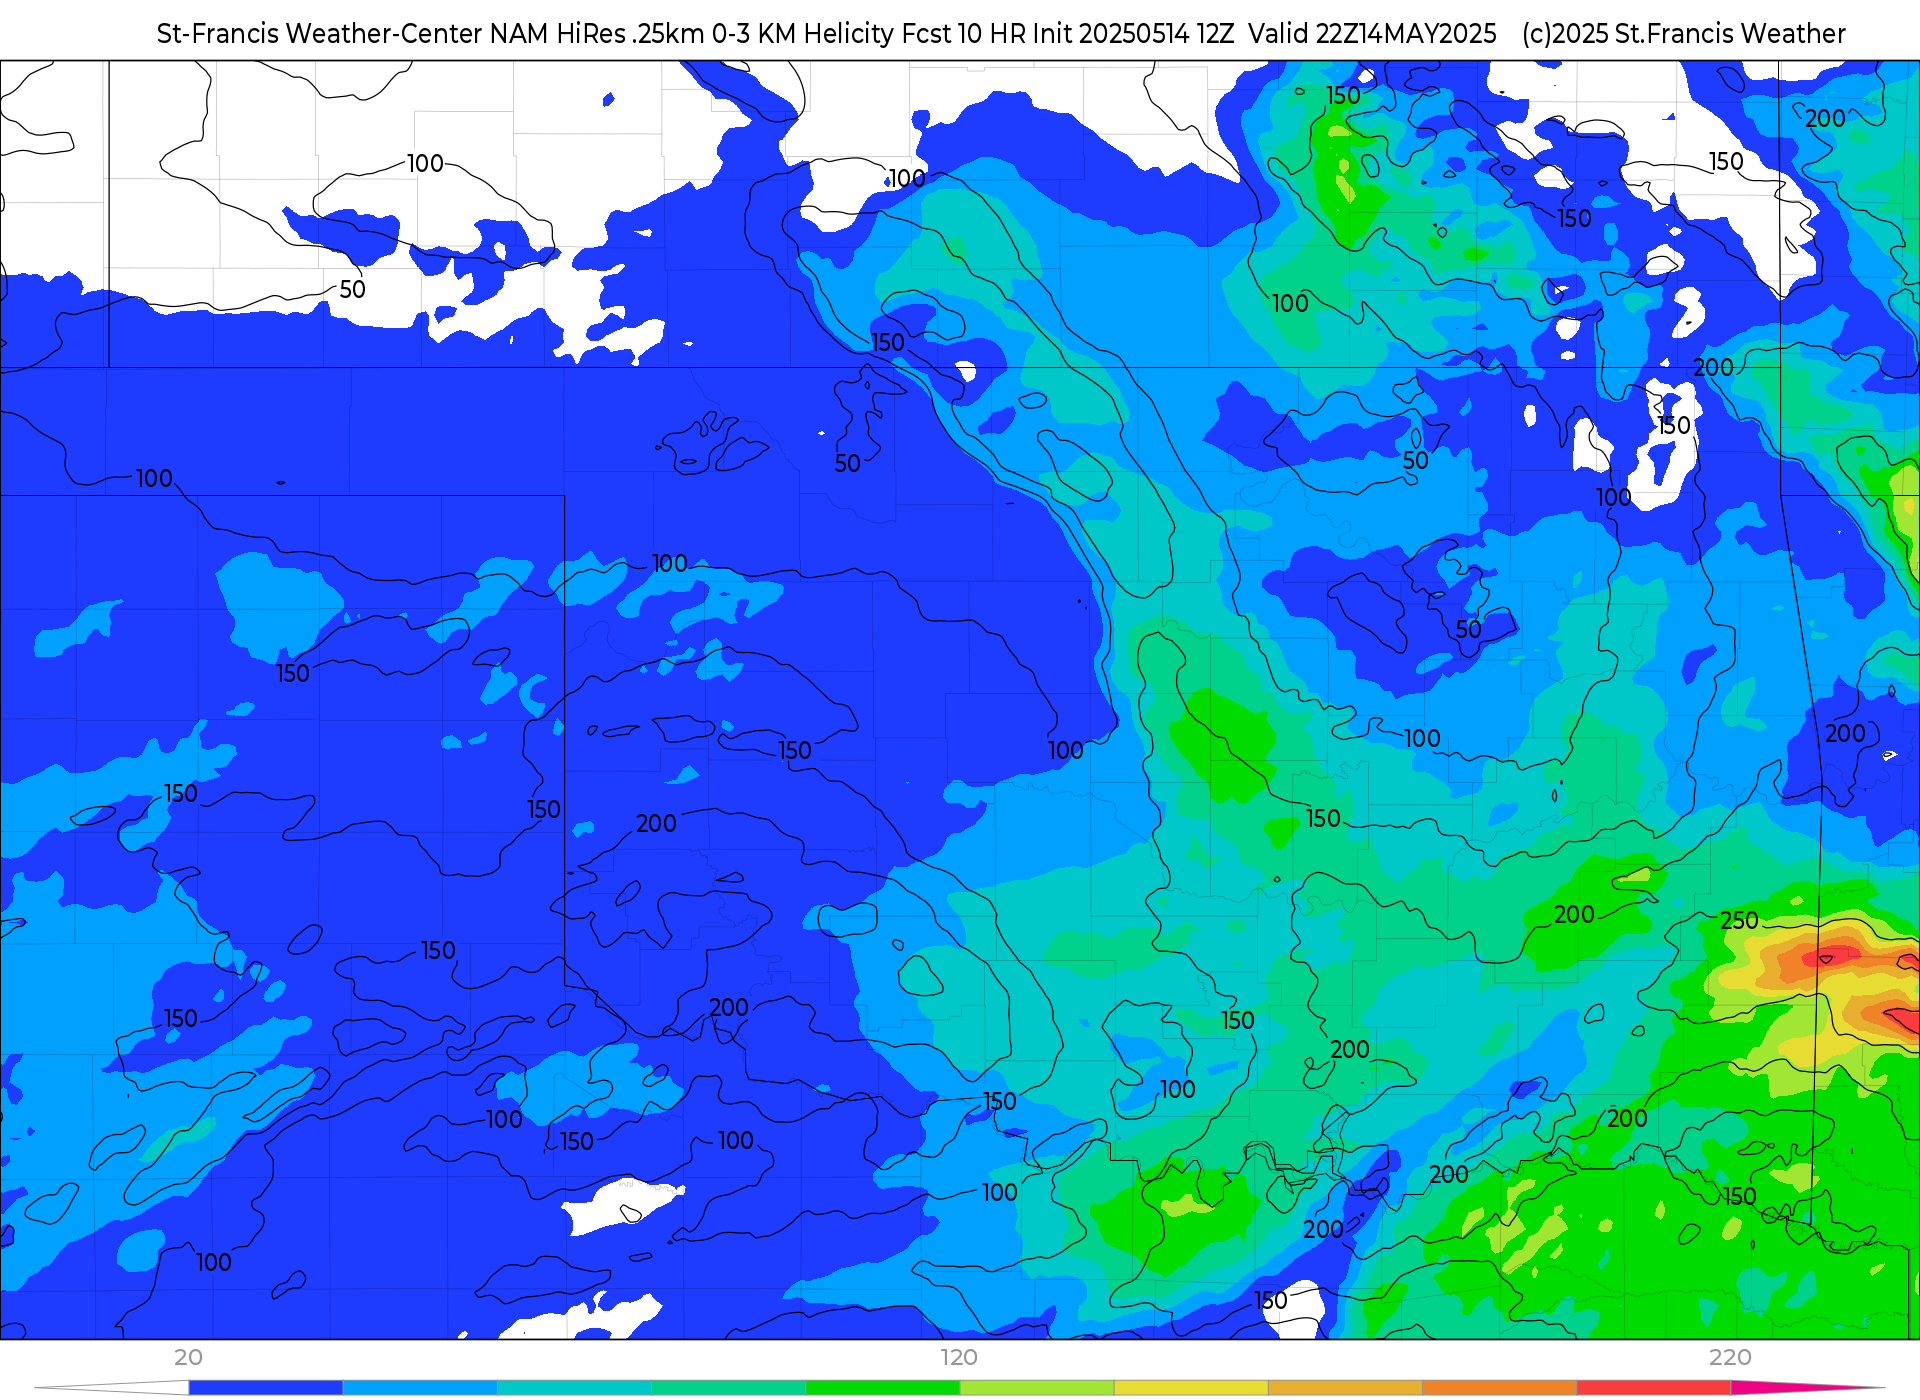This screenshot has height=1400, width=1920.
Task: Click the '20' colorbar scale label
Action: pos(188,1357)
